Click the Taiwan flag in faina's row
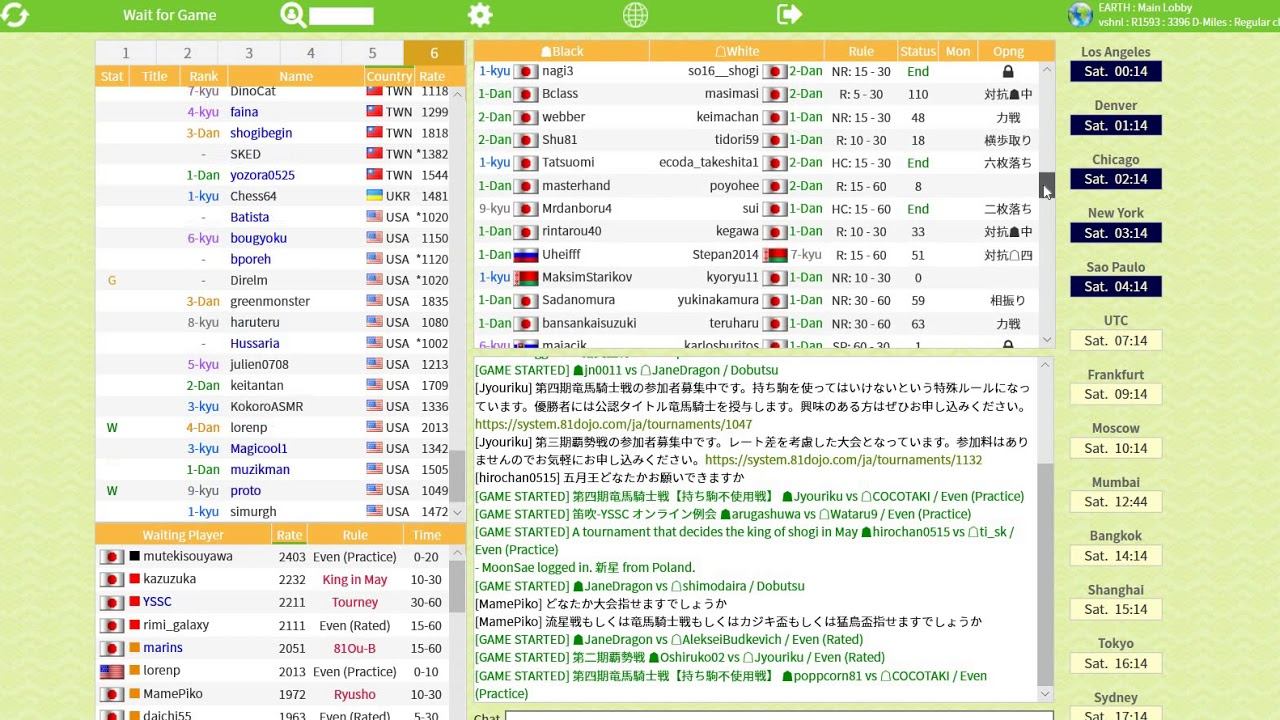This screenshot has height=720, width=1280. tap(374, 112)
